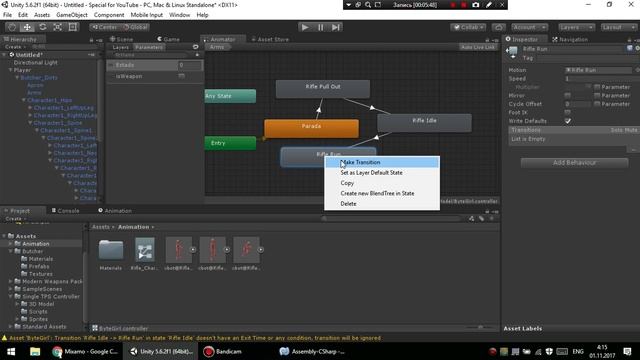Toggle the Global handle rotation button

[135, 27]
